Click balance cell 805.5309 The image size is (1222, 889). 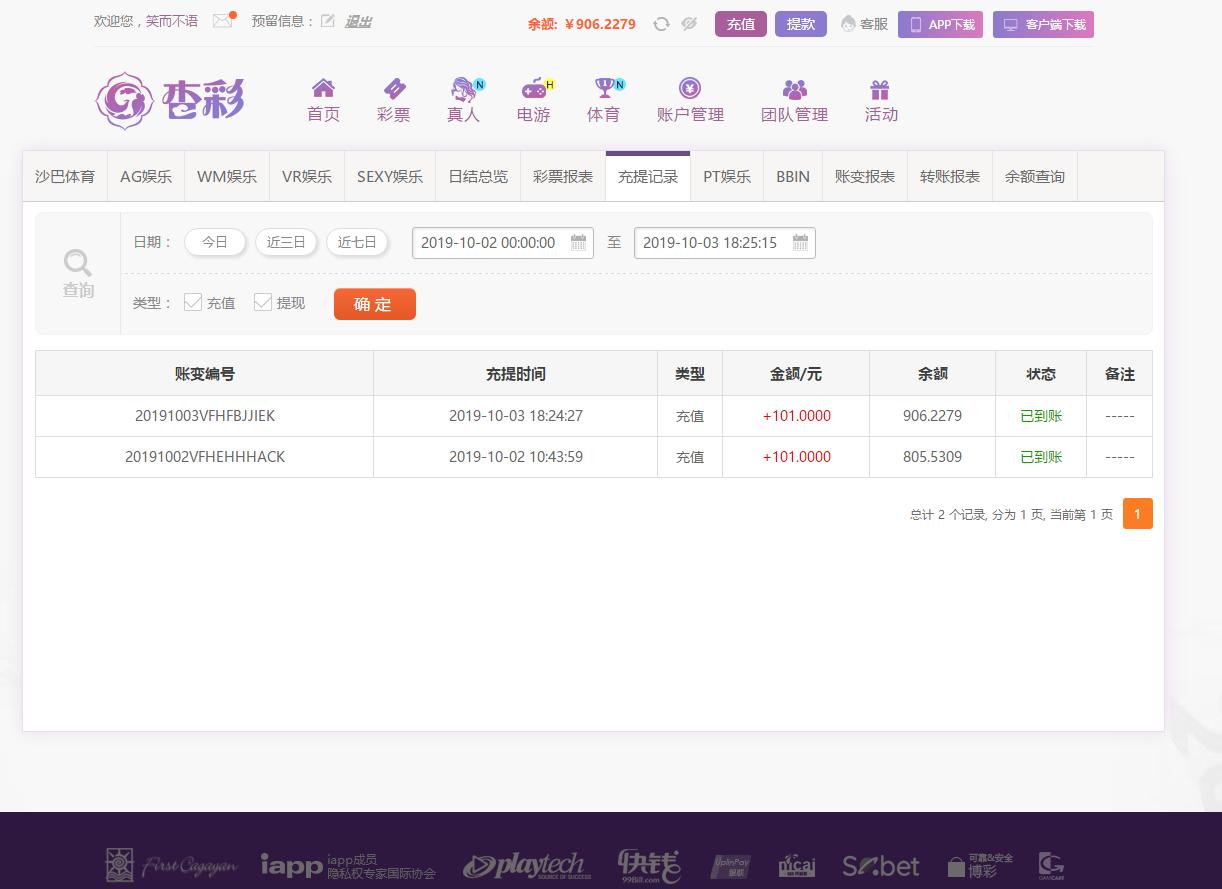(933, 457)
